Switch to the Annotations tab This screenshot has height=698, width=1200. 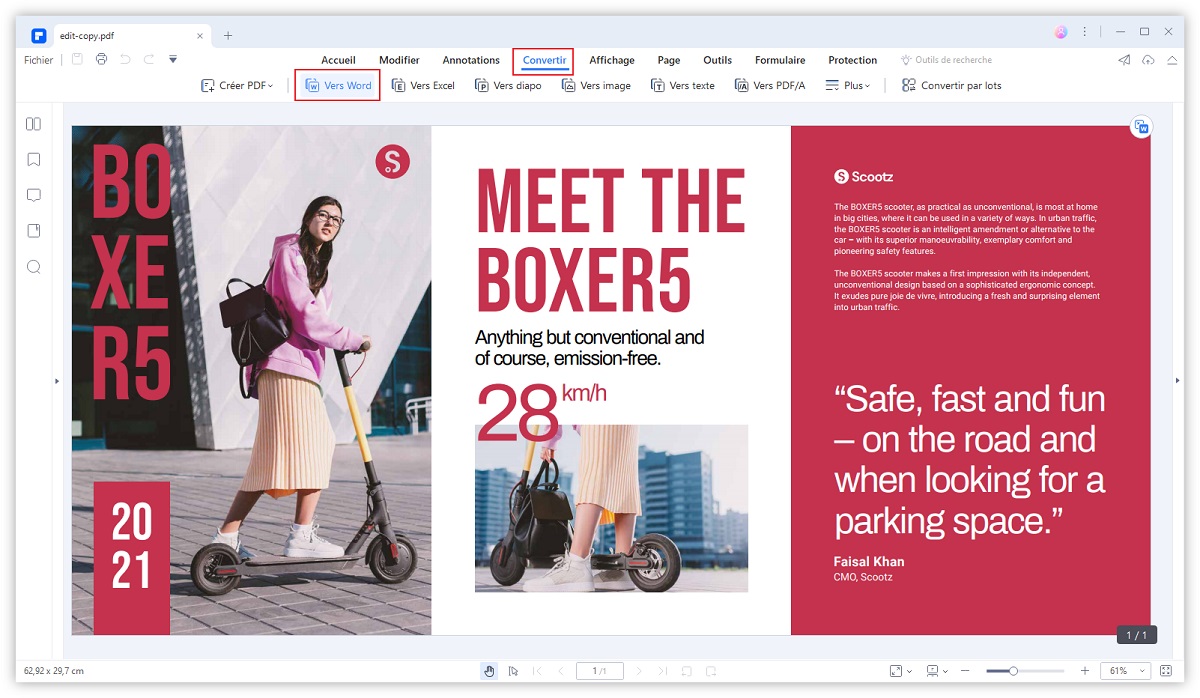[x=471, y=61]
